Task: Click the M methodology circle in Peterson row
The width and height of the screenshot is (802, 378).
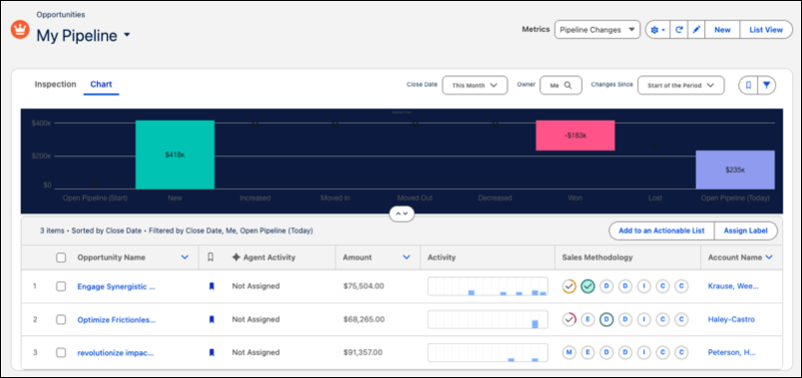Action: [x=569, y=352]
